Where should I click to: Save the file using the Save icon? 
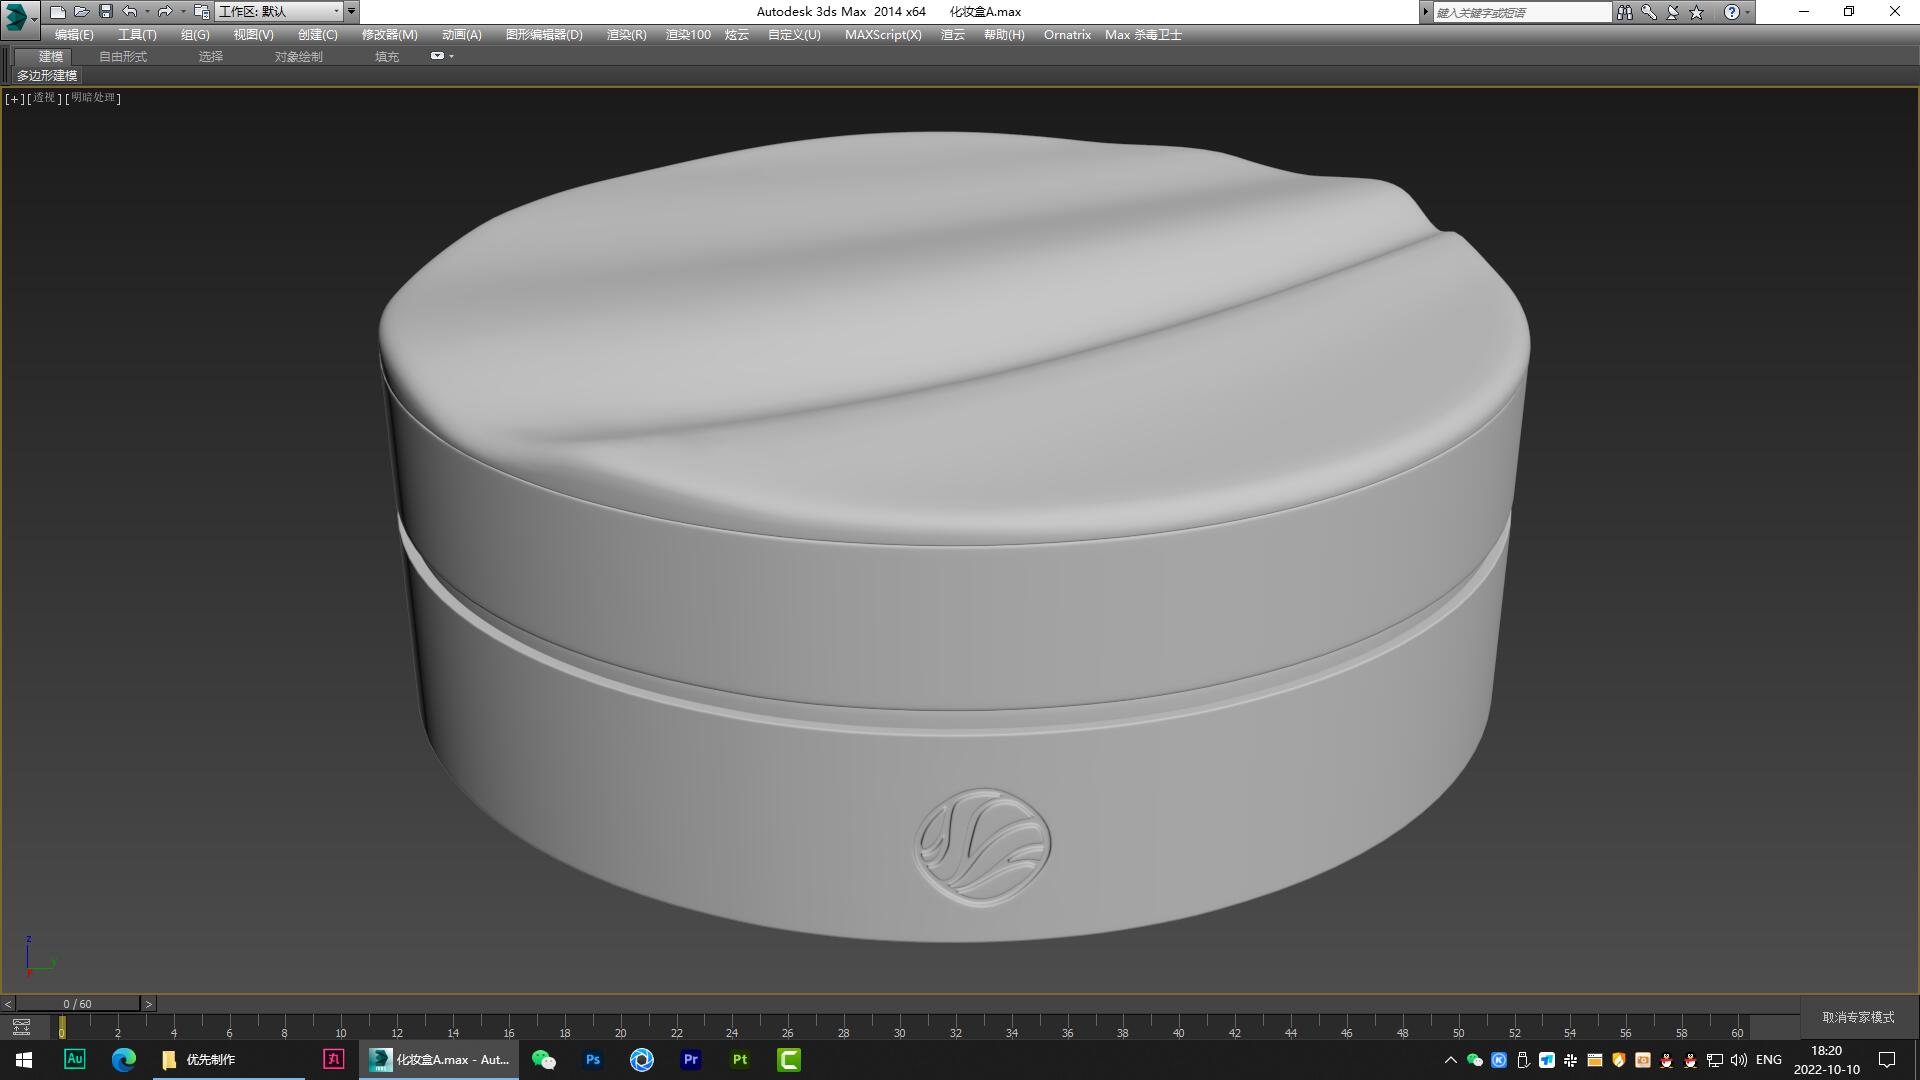105,12
